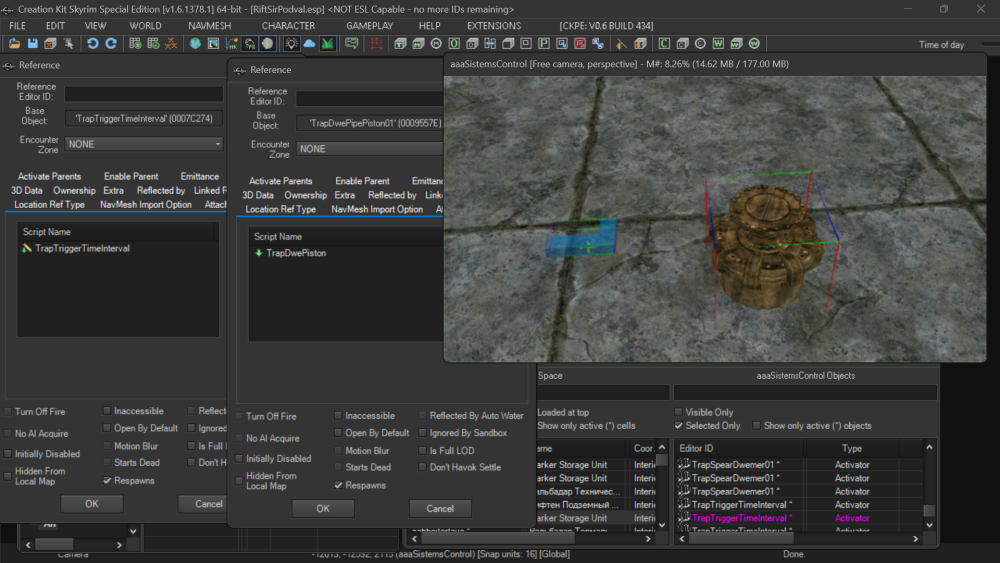Uncheck Respawns in TrapTriggerTimeInterval Reference window
1000x563 pixels.
click(x=107, y=480)
